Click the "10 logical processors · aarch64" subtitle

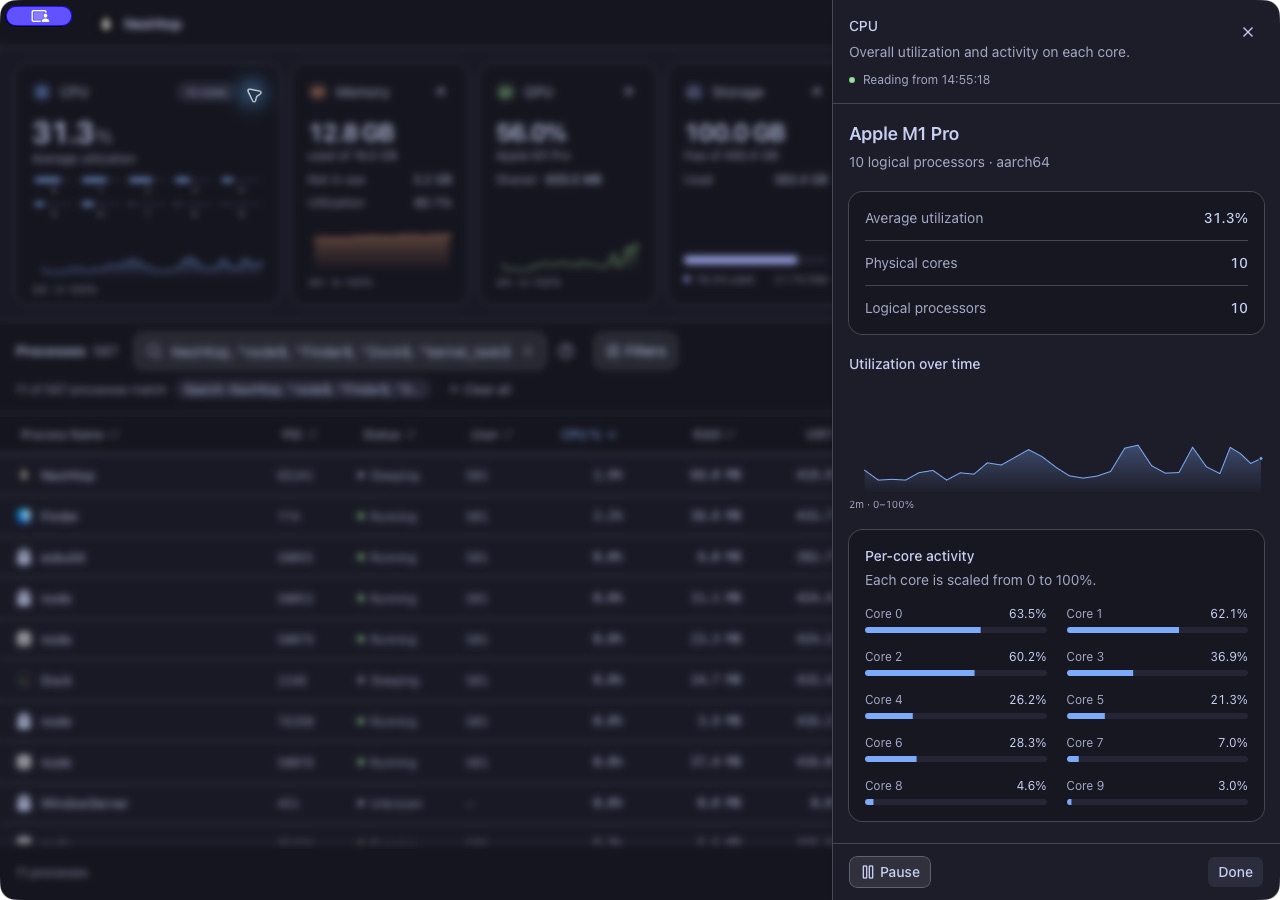coord(949,162)
